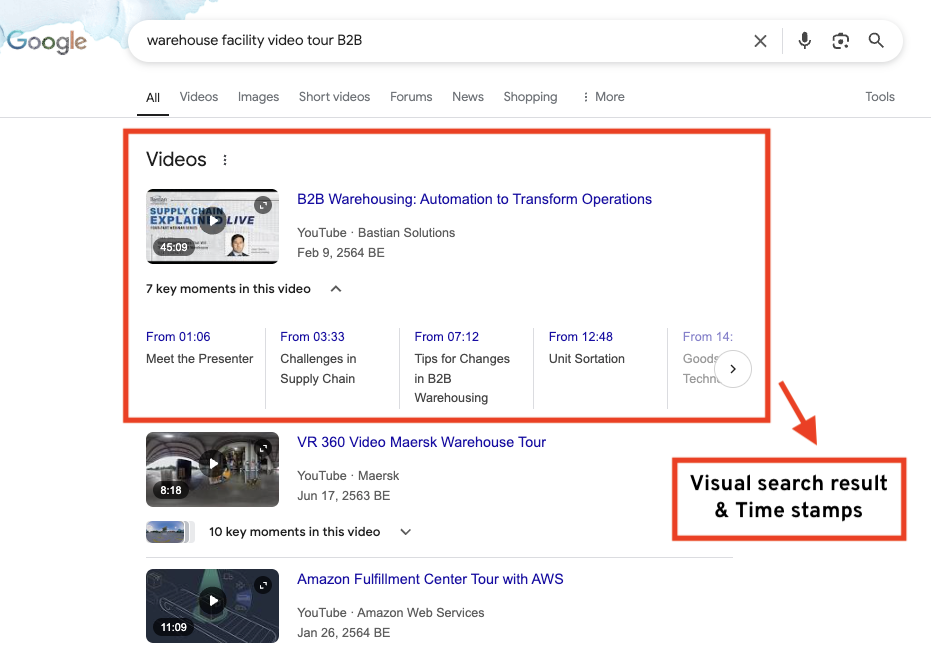The width and height of the screenshot is (931, 653).
Task: Click the Google logo
Action: click(47, 42)
